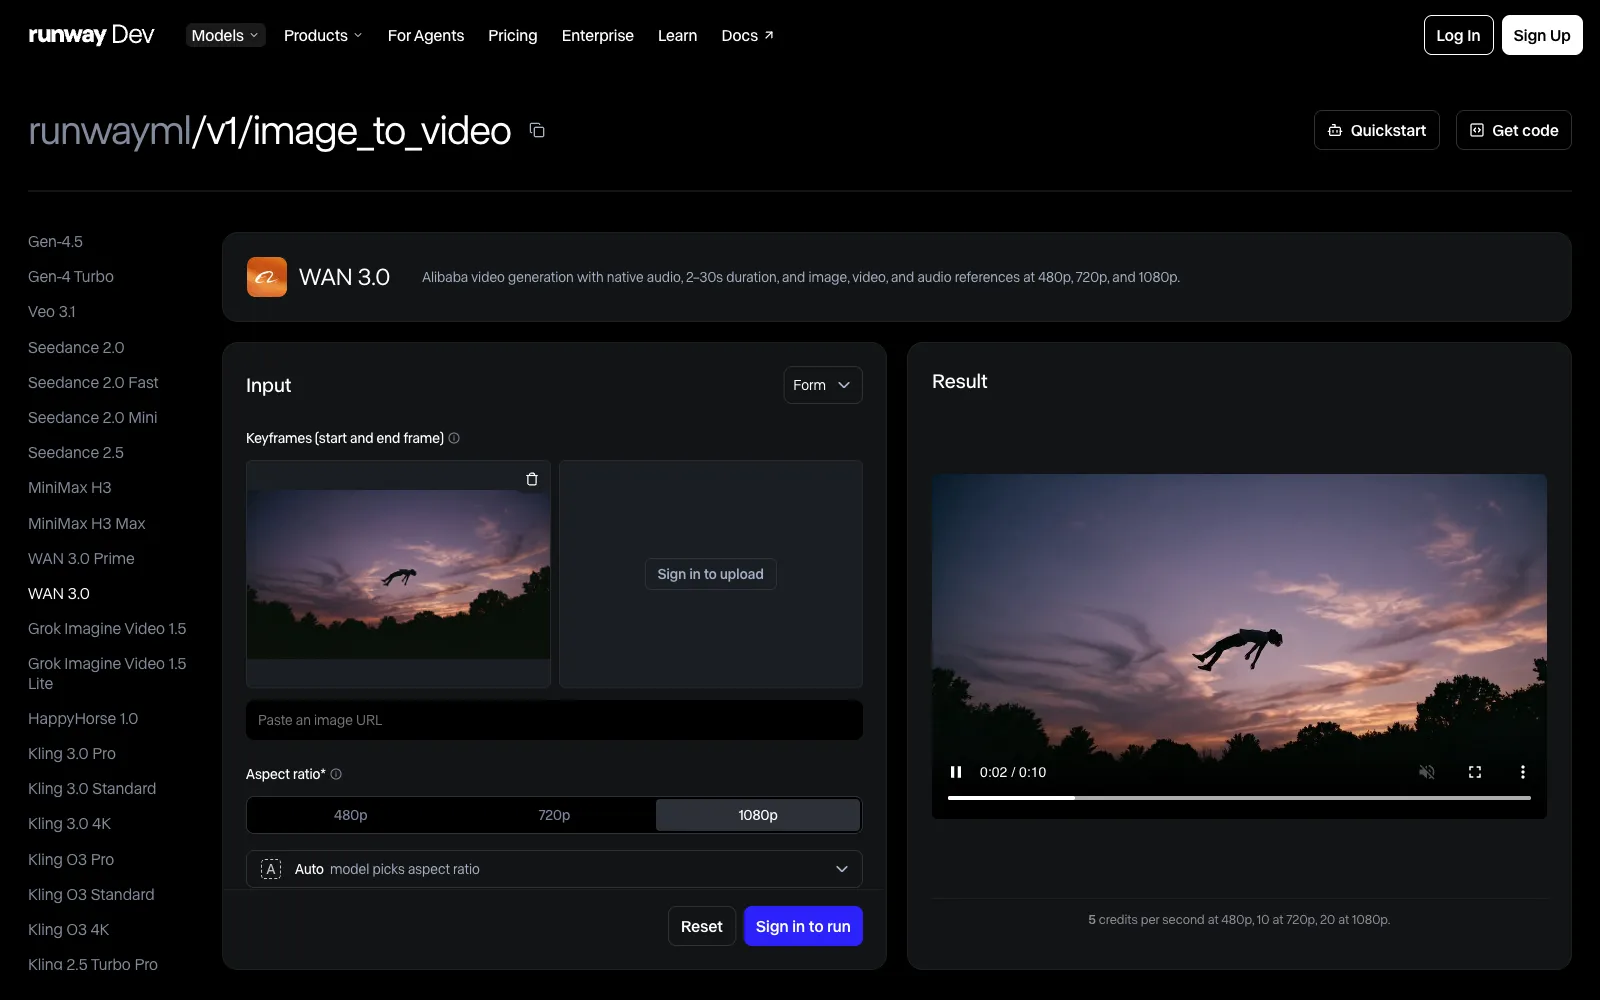The image size is (1600, 1000).
Task: Select Seedance 2.0 Mini model
Action: click(x=93, y=417)
